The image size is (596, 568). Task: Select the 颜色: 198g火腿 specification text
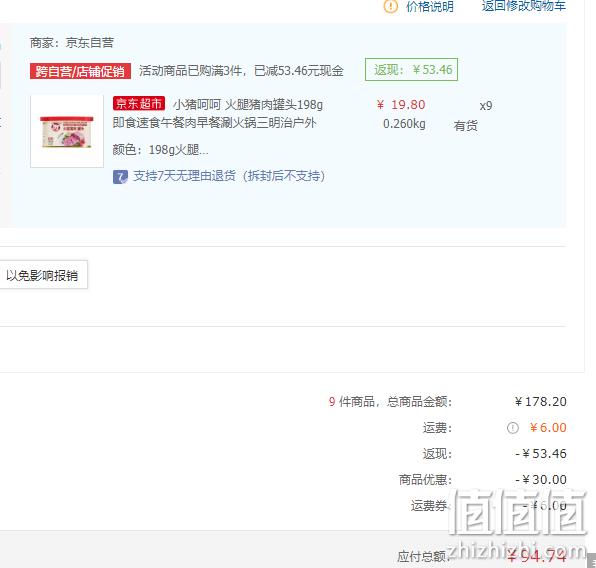pos(160,150)
